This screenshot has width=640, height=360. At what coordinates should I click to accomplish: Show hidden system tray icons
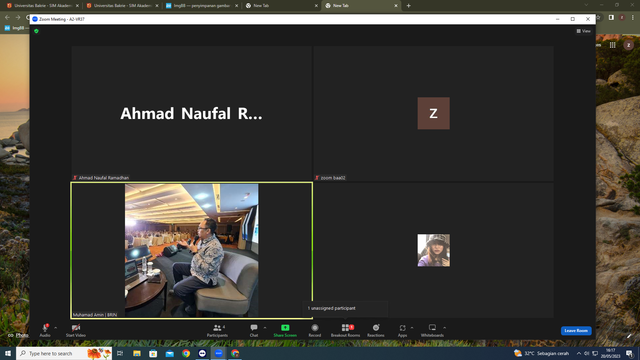click(578, 353)
